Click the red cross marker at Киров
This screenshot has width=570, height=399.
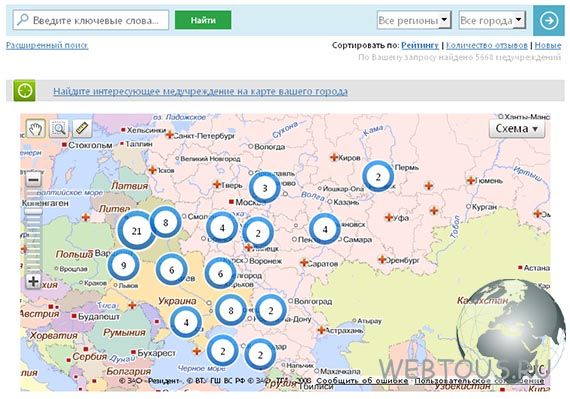pos(333,157)
